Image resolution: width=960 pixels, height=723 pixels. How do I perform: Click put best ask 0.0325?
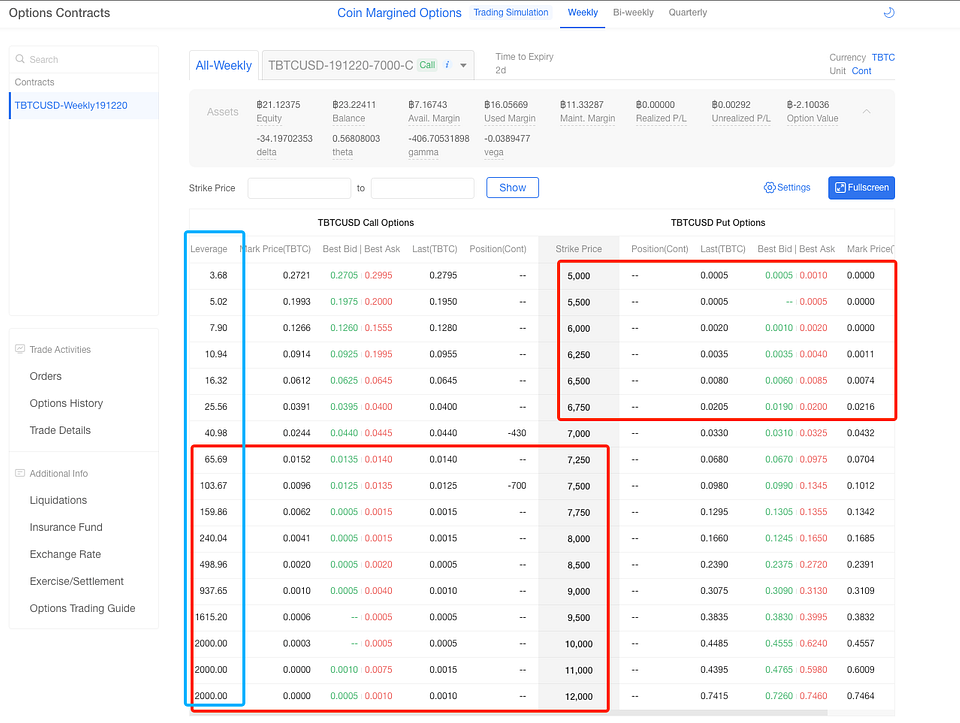click(x=813, y=433)
